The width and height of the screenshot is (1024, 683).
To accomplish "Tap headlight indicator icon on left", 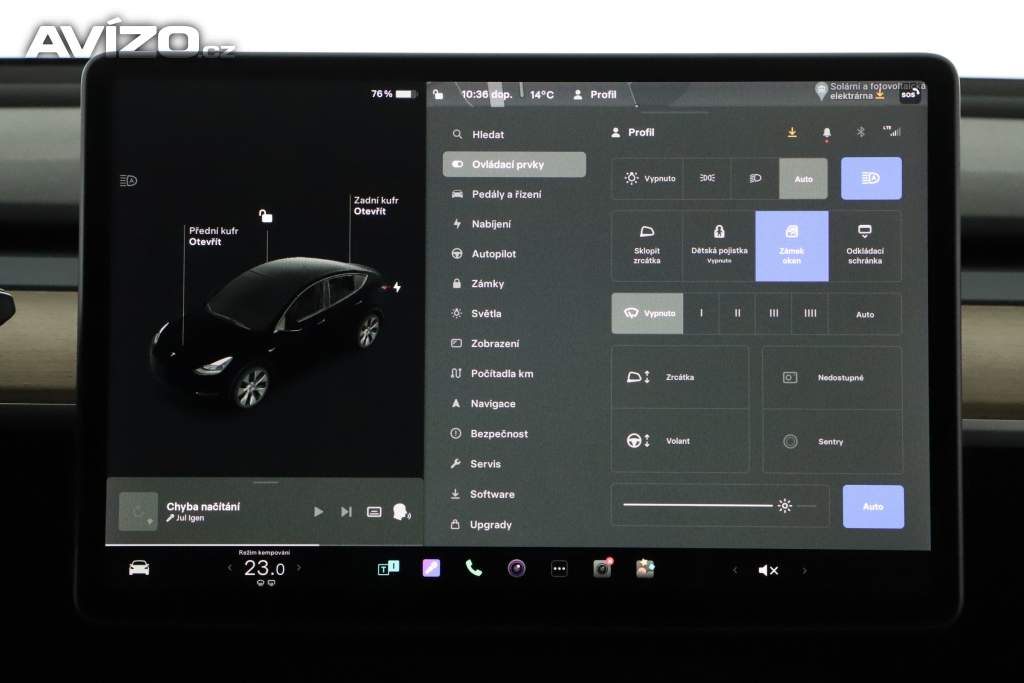I will [x=129, y=180].
